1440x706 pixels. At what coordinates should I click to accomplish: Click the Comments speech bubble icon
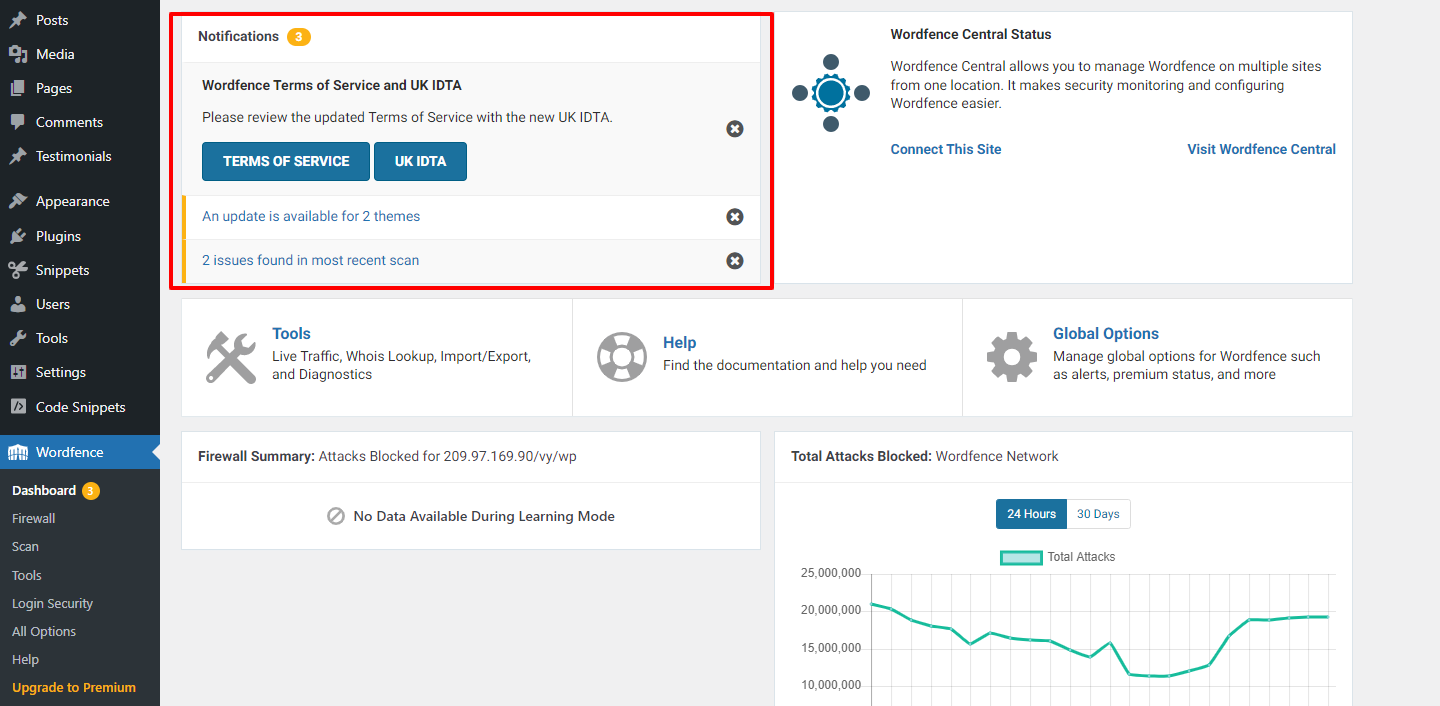[x=18, y=122]
